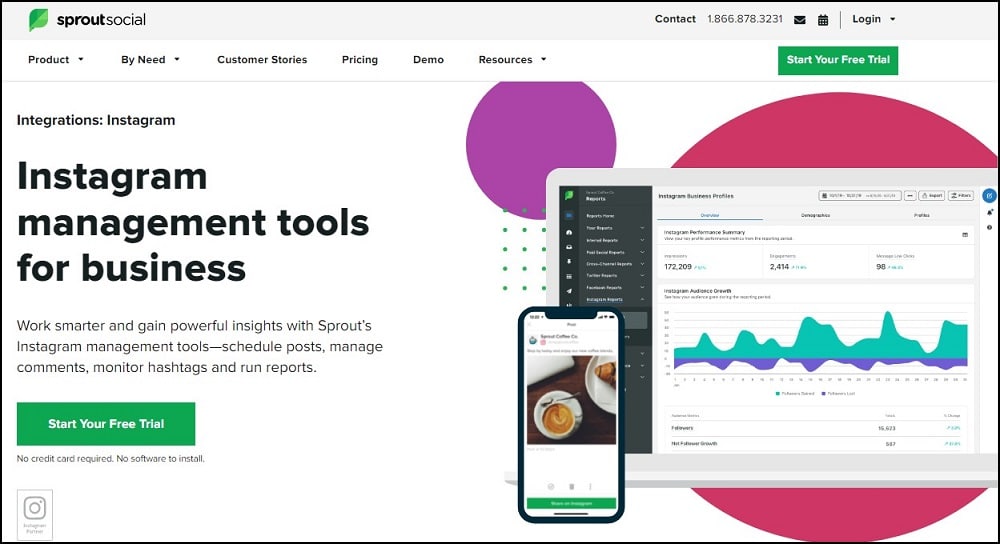Click the Export button on the dashboard

[932, 196]
